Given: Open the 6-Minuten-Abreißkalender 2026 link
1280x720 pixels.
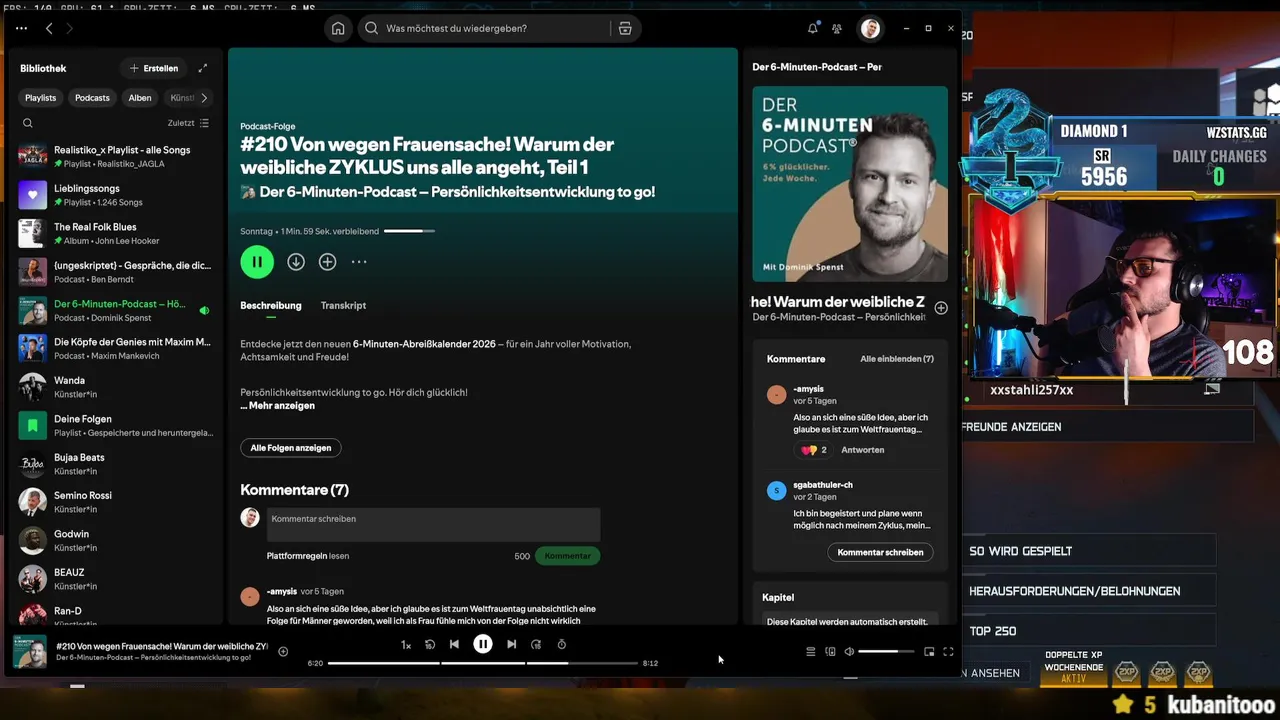Looking at the screenshot, I should click(x=424, y=344).
